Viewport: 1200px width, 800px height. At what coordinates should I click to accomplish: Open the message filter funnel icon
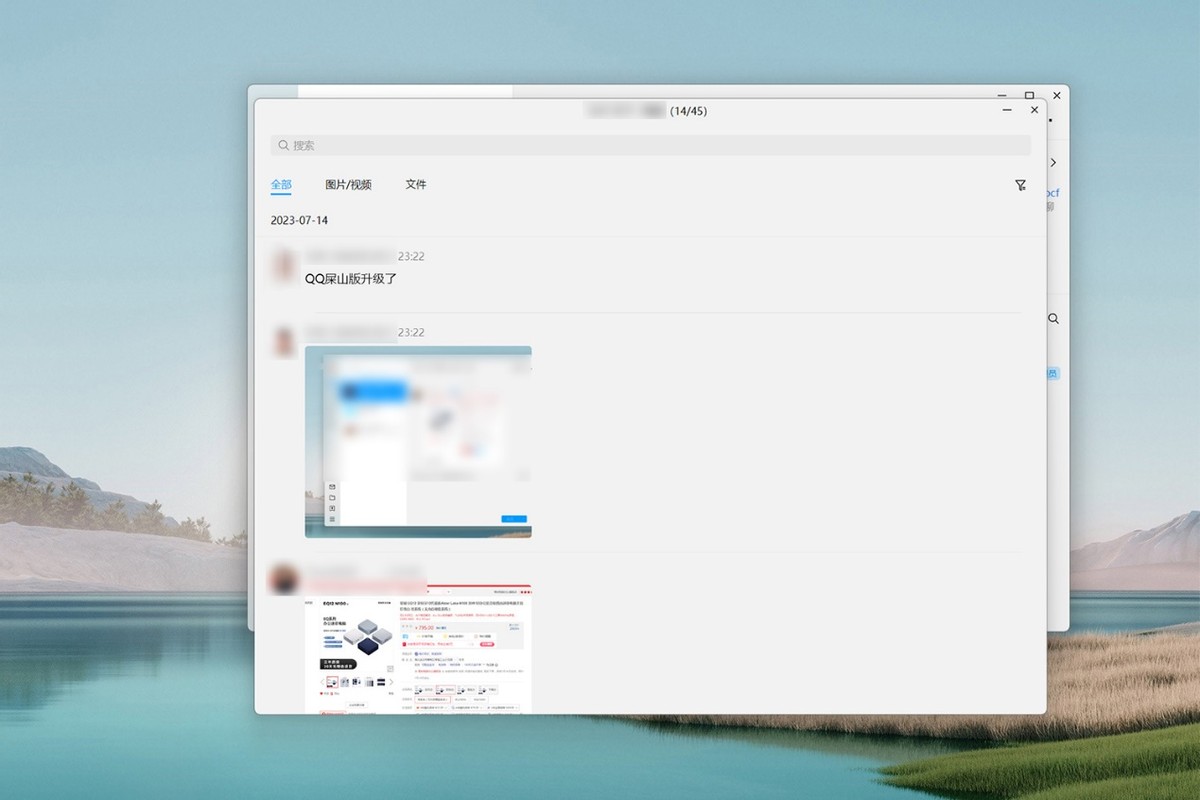tap(1020, 185)
